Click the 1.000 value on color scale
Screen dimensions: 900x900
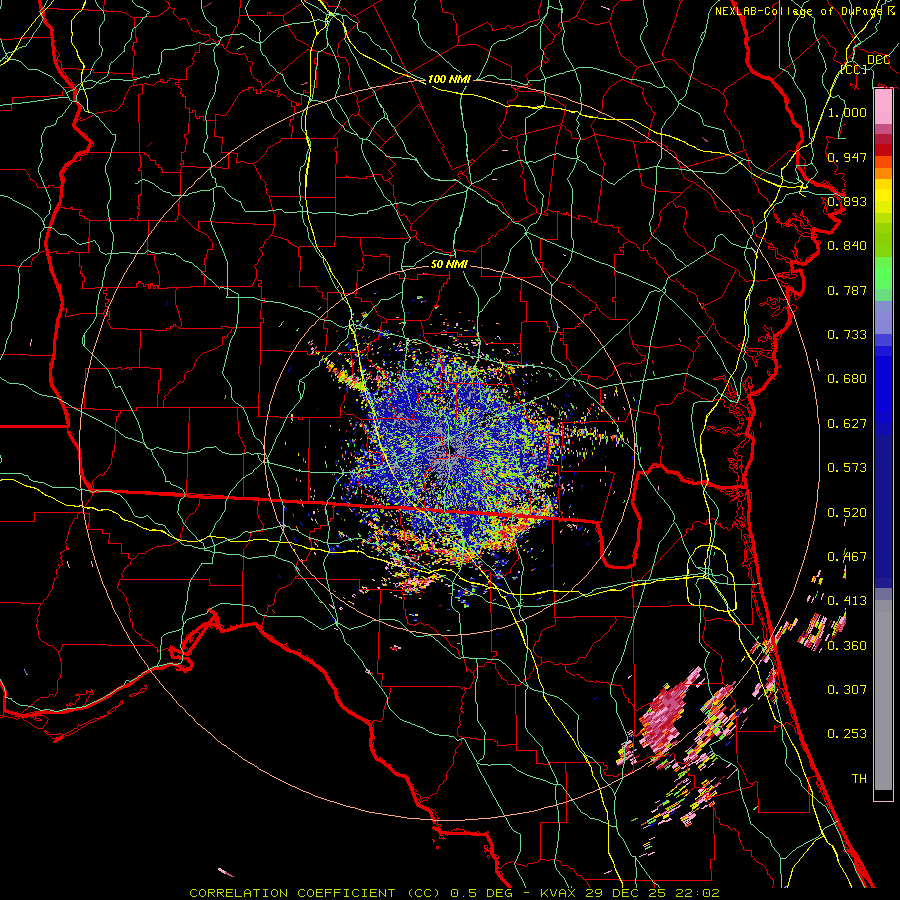pyautogui.click(x=847, y=112)
